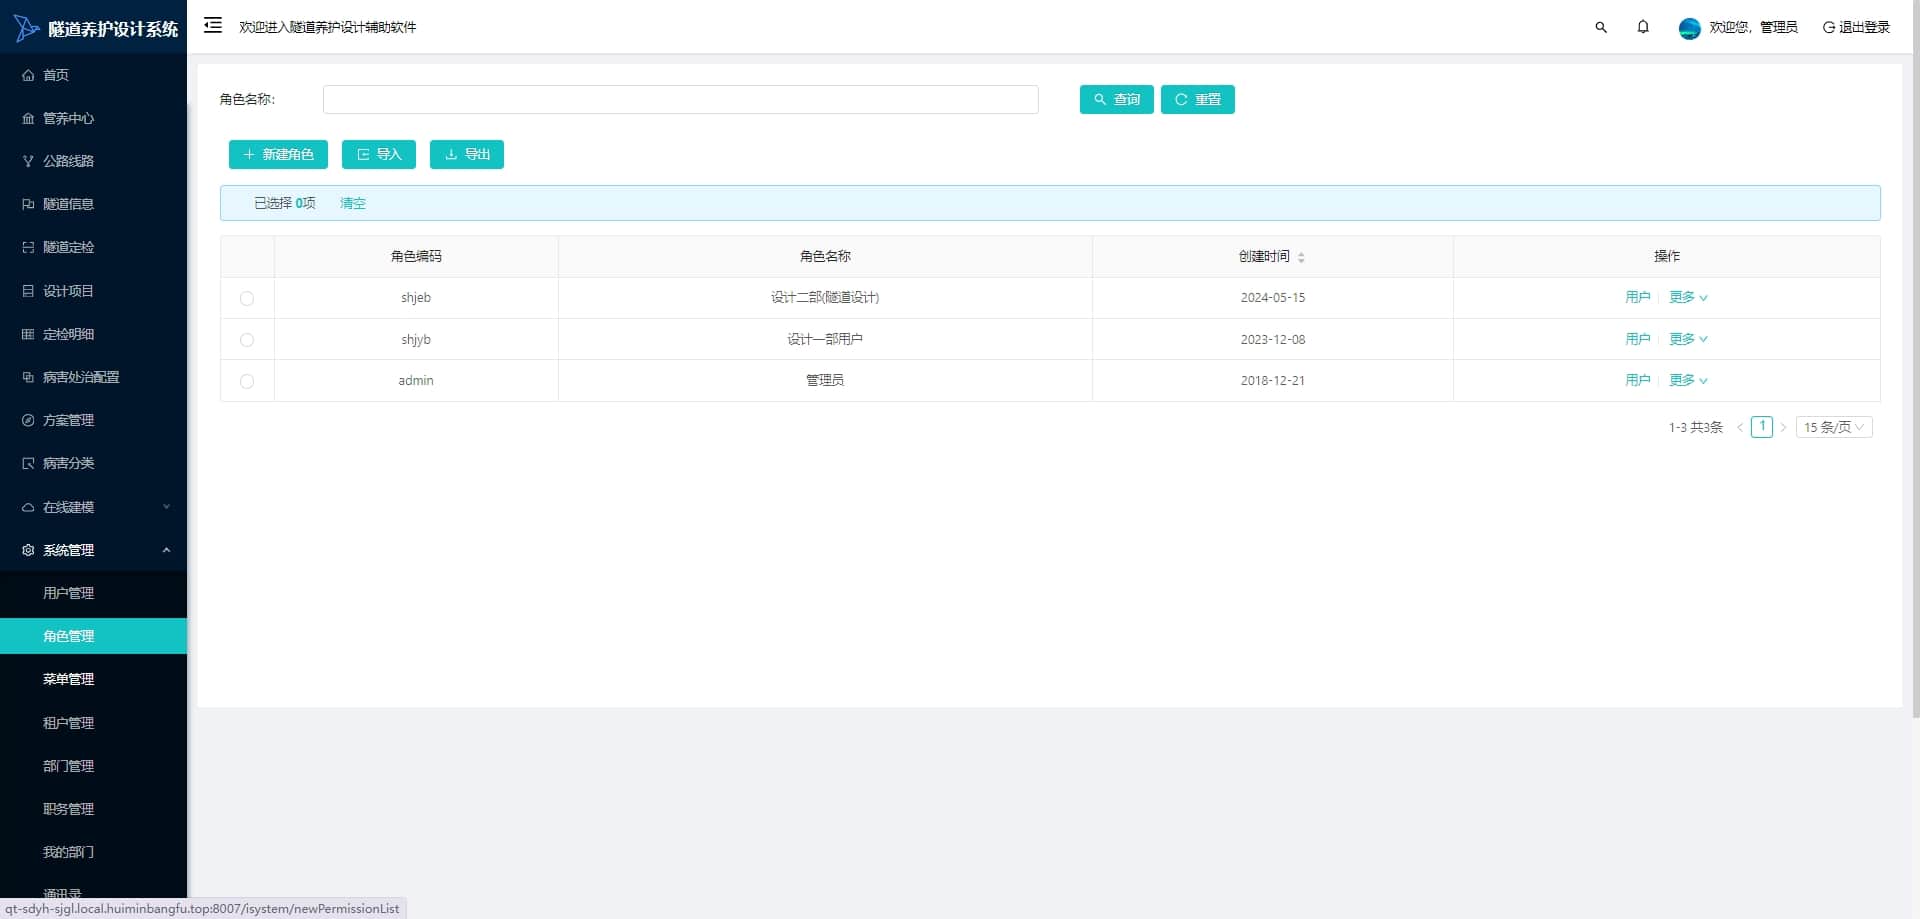Click the tunnel maintenance system logo icon
Image resolution: width=1920 pixels, height=919 pixels.
(26, 28)
